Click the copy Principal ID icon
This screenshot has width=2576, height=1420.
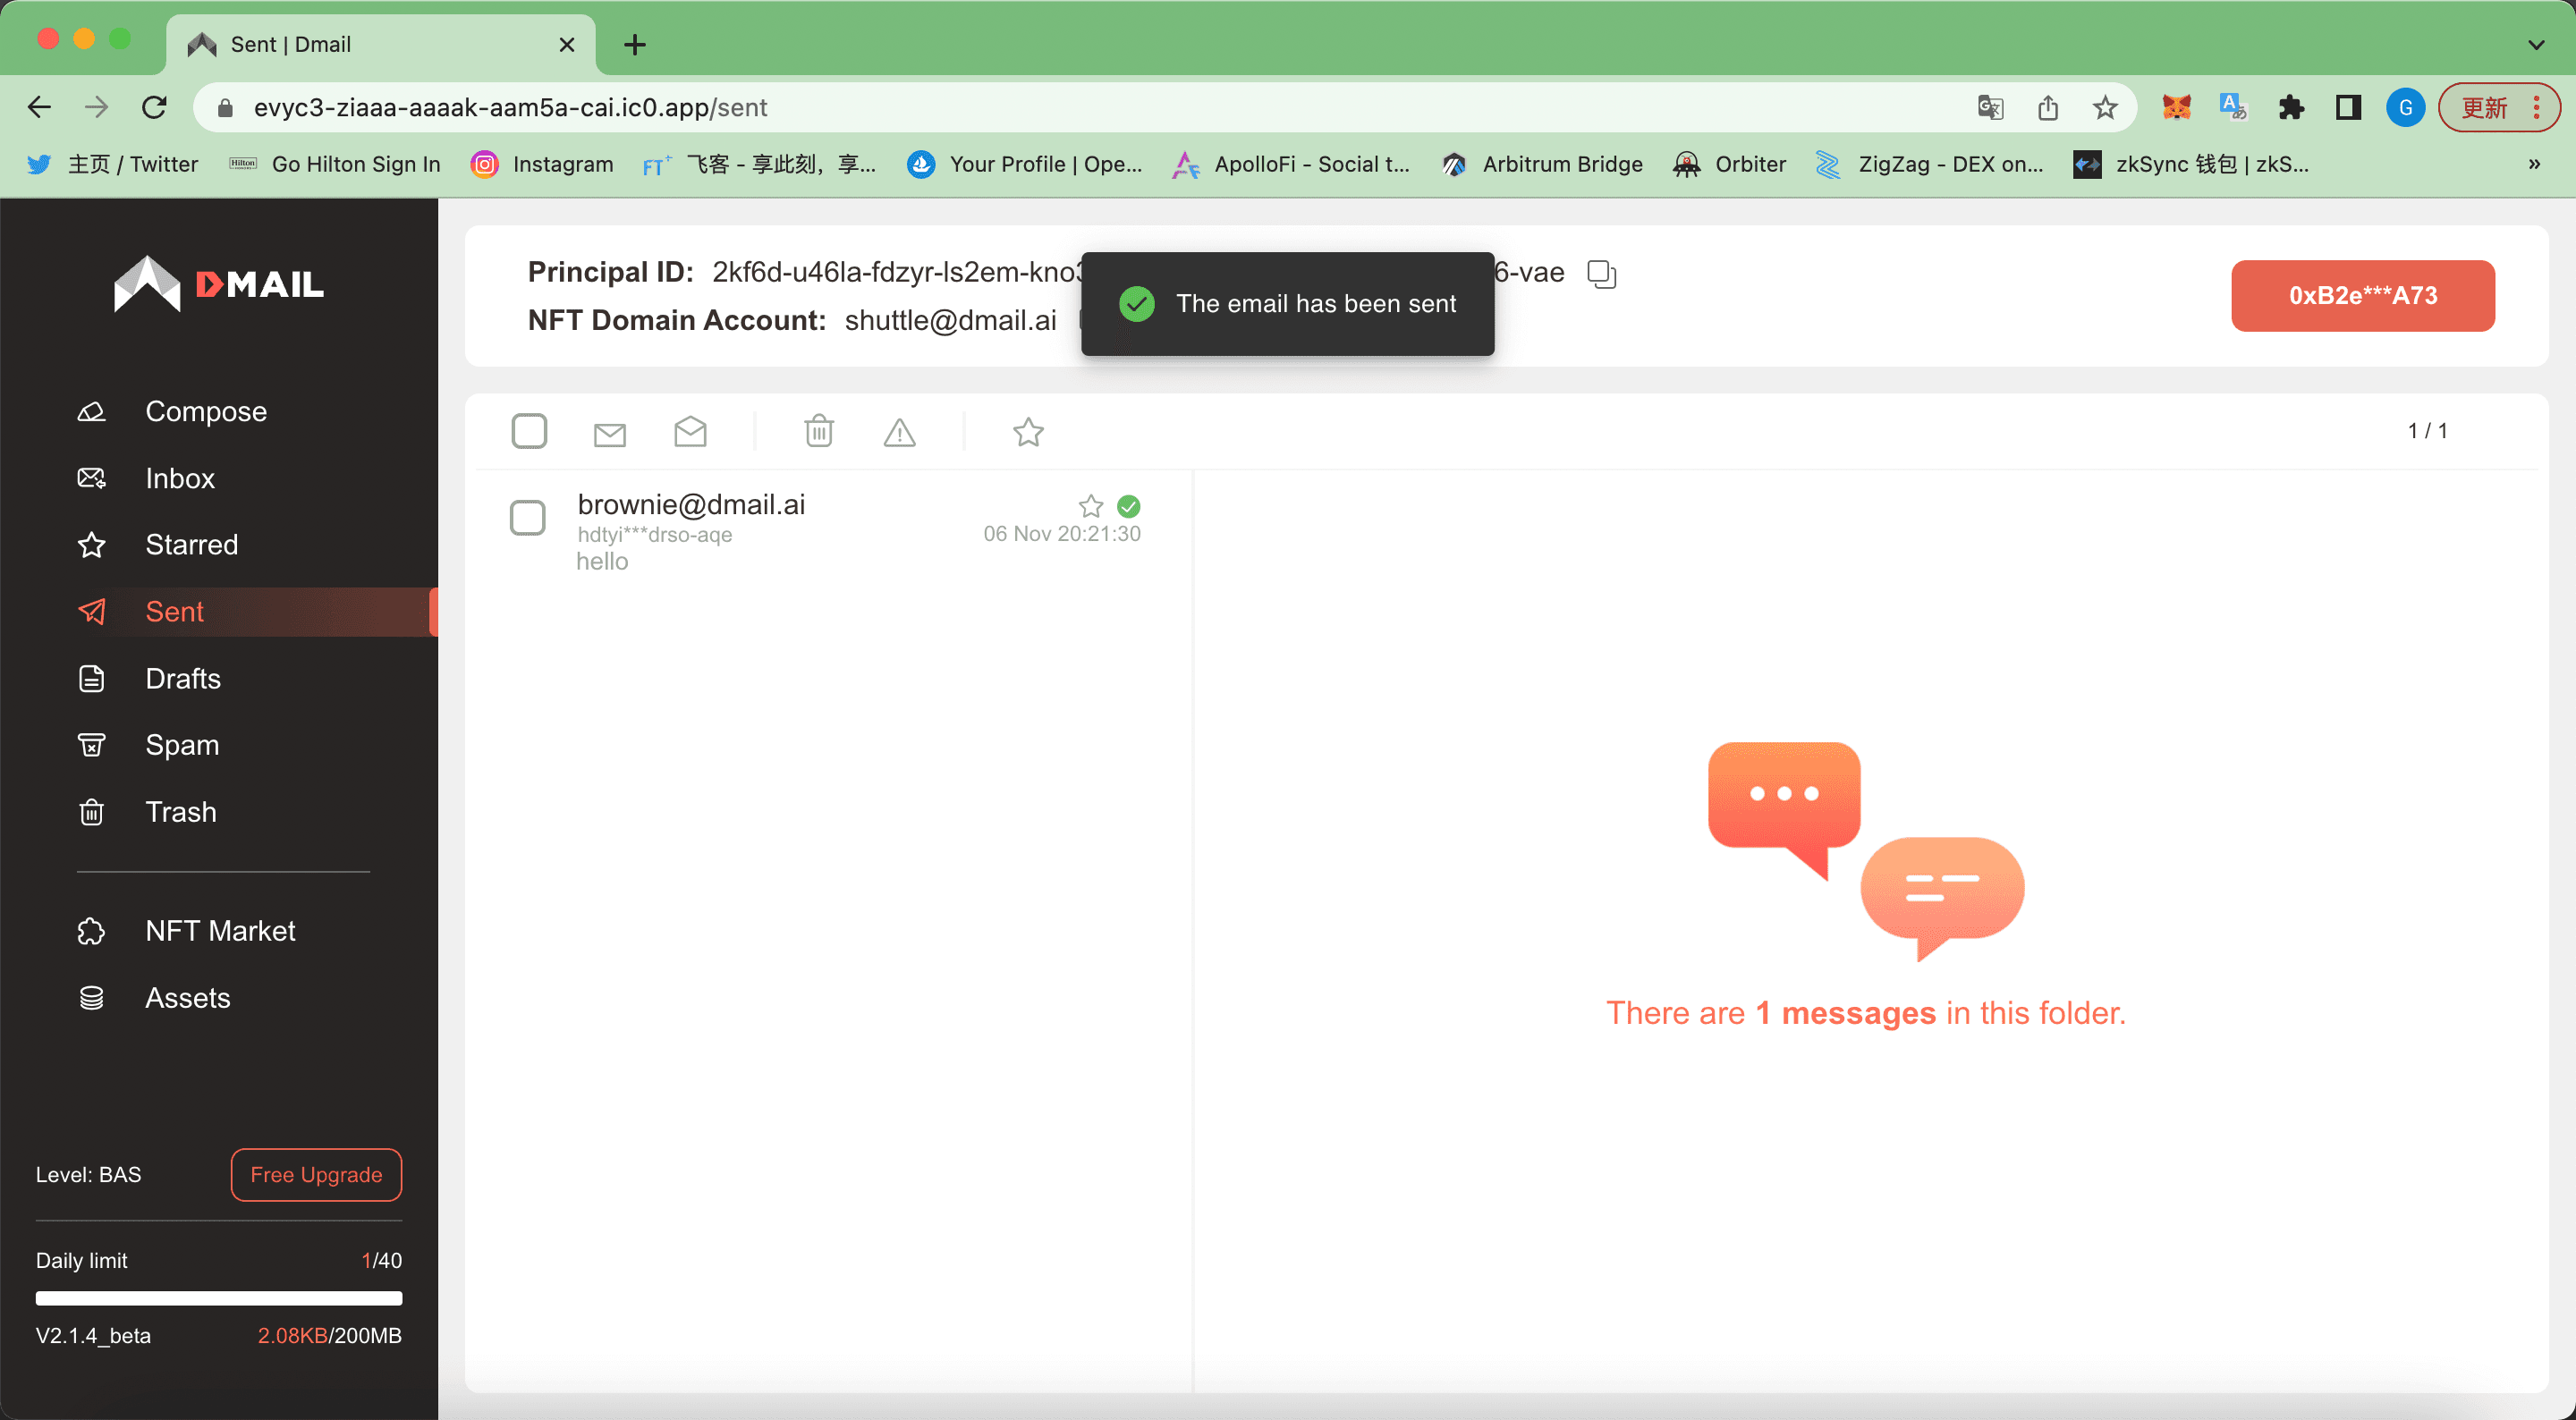click(x=1602, y=273)
